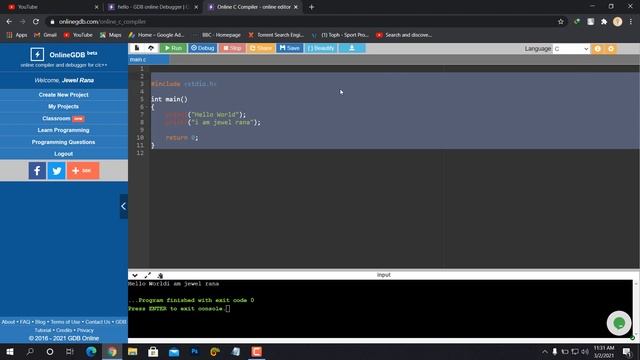
Task: Collapse the left sidebar with arrow
Action: (x=124, y=207)
